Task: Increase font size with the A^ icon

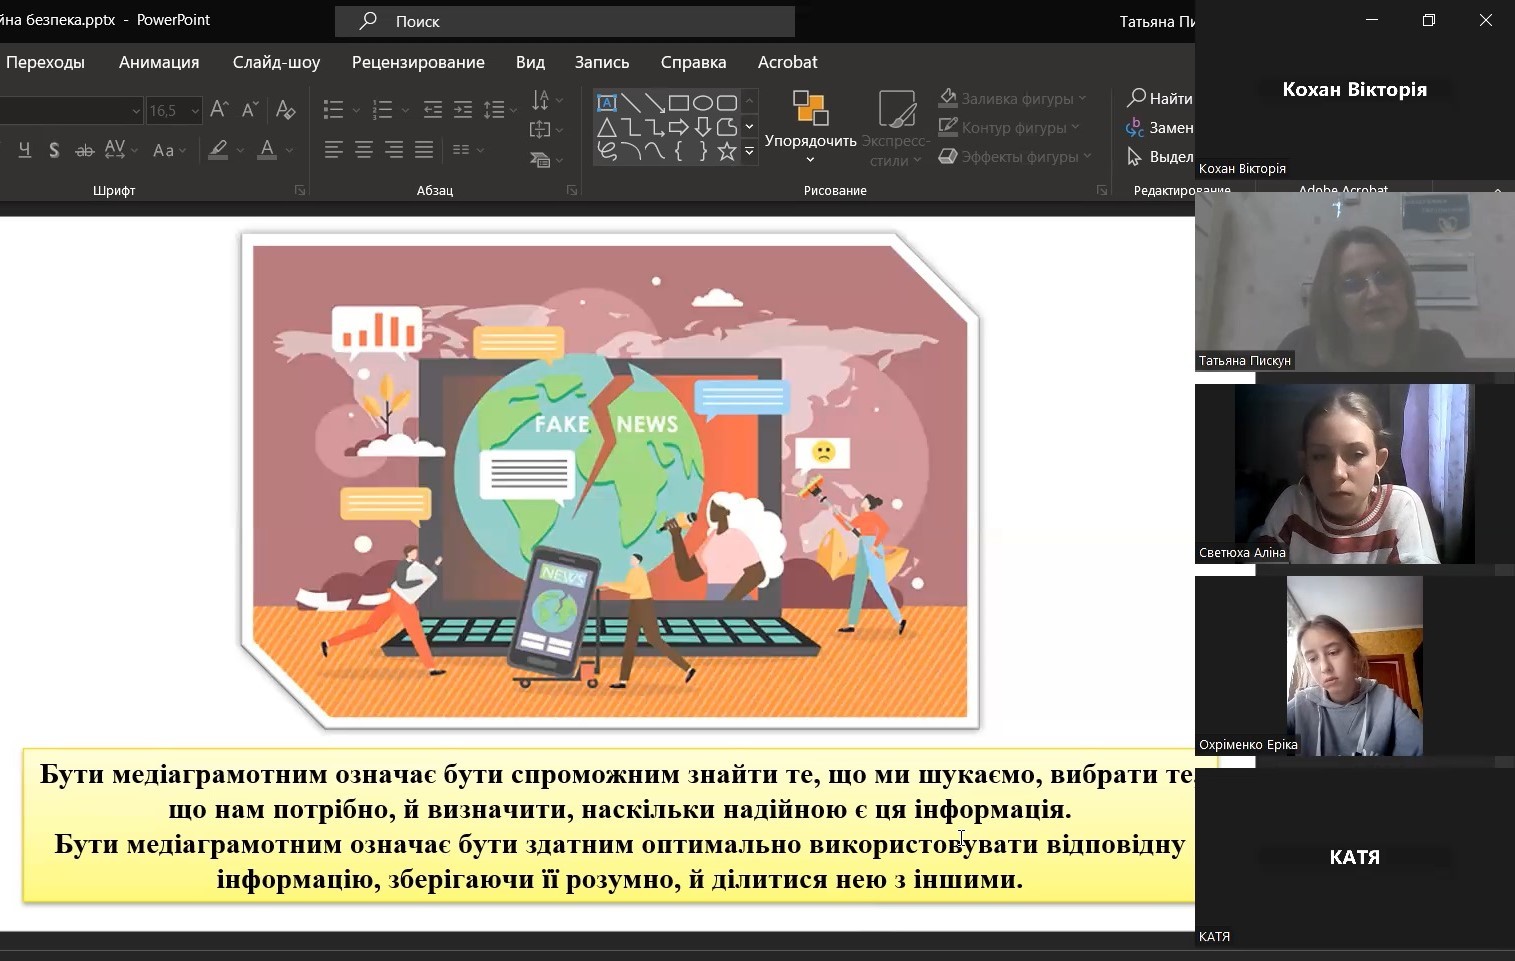Action: pyautogui.click(x=219, y=110)
